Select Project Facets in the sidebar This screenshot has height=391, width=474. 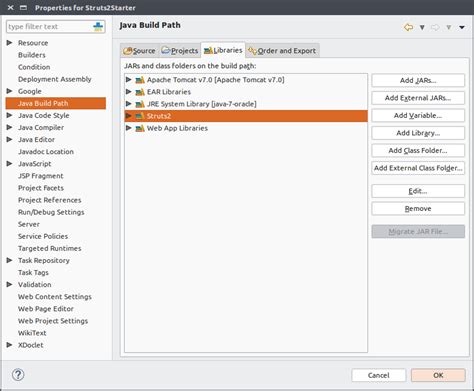click(x=41, y=188)
